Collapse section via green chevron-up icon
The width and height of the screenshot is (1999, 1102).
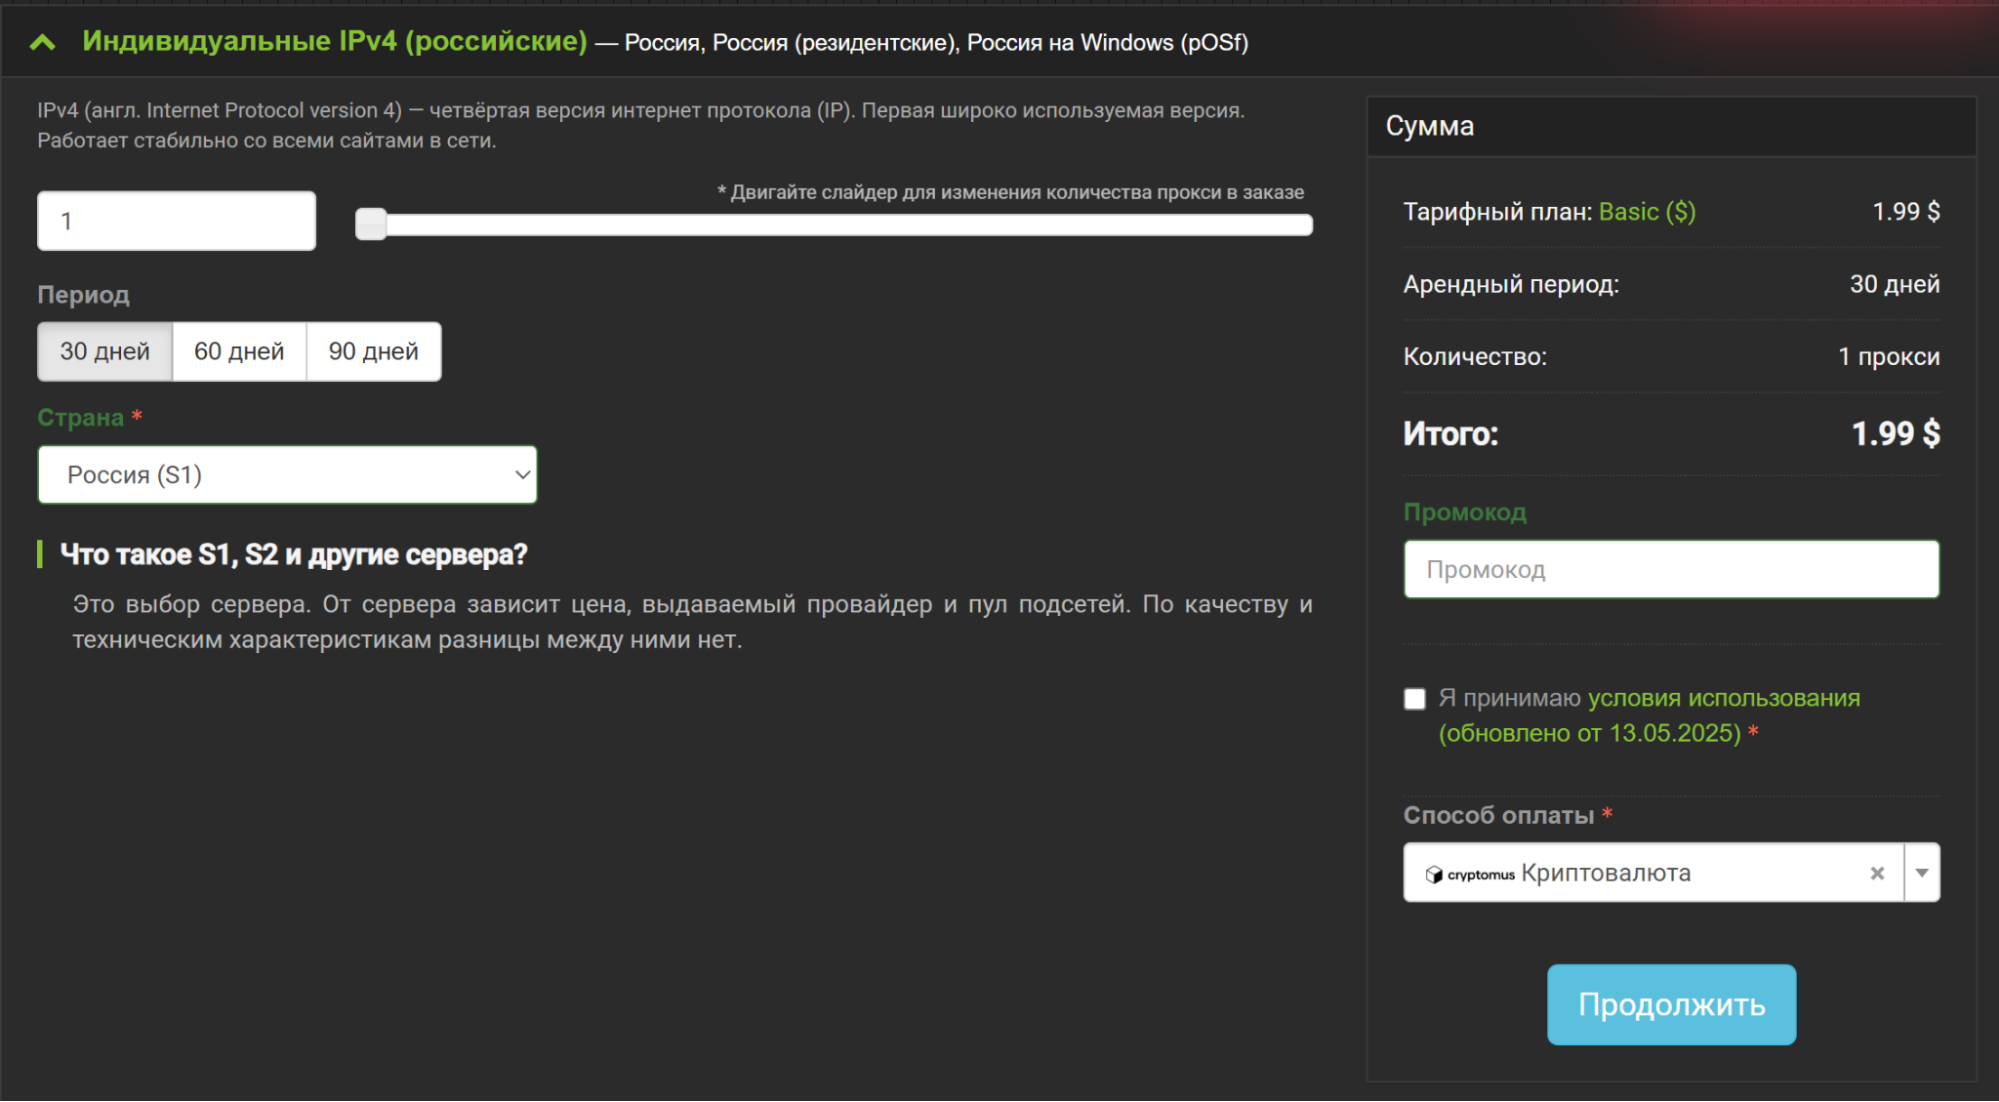(43, 42)
